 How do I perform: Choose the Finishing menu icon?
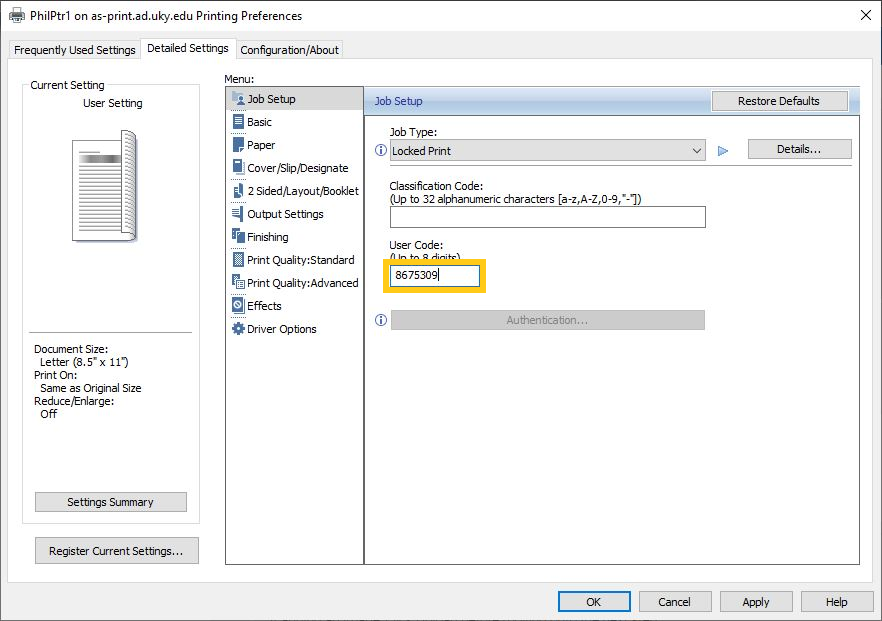[238, 237]
